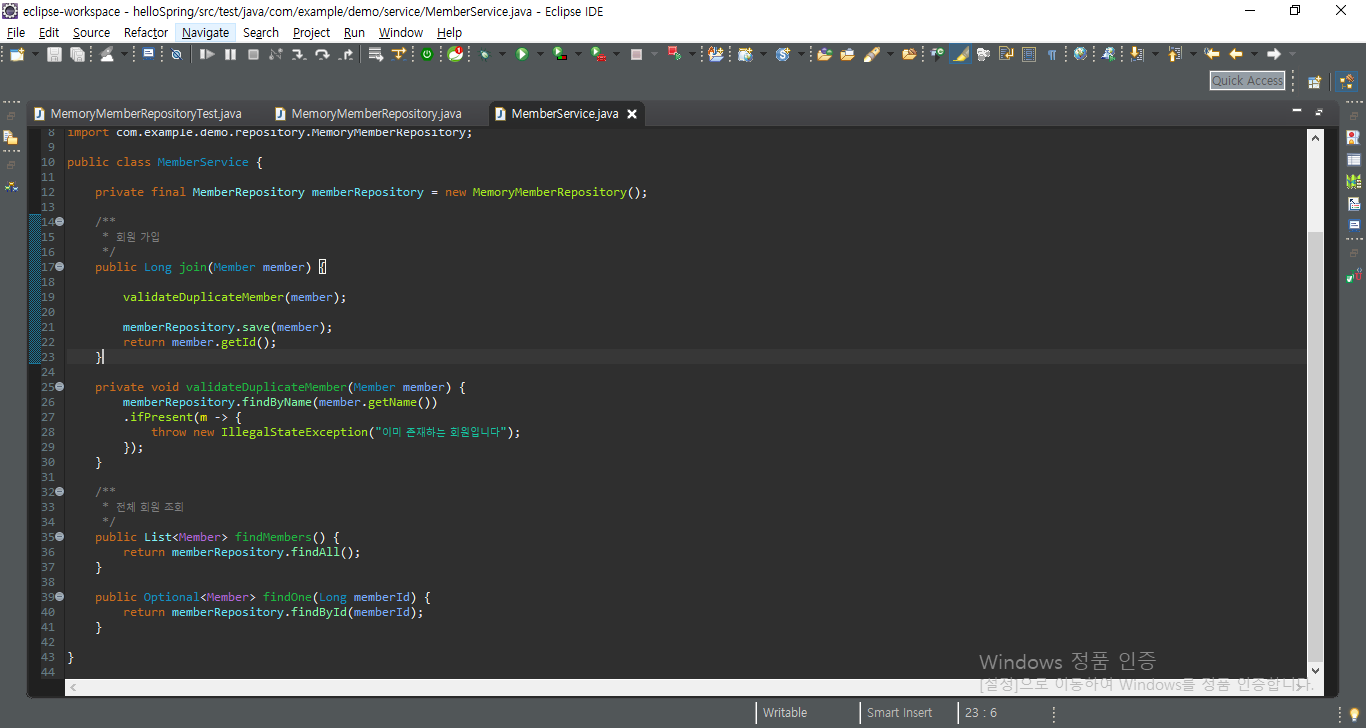1366x728 pixels.
Task: Select the active Java perspective icon
Action: pyautogui.click(x=1346, y=81)
